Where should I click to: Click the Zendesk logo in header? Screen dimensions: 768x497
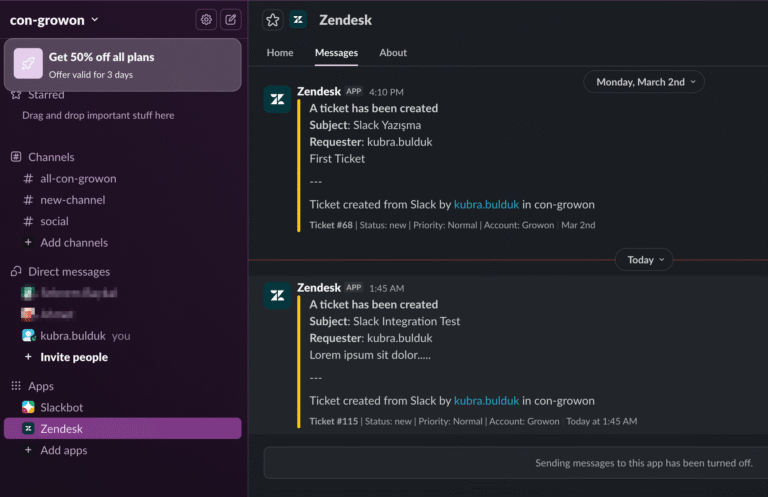point(298,20)
